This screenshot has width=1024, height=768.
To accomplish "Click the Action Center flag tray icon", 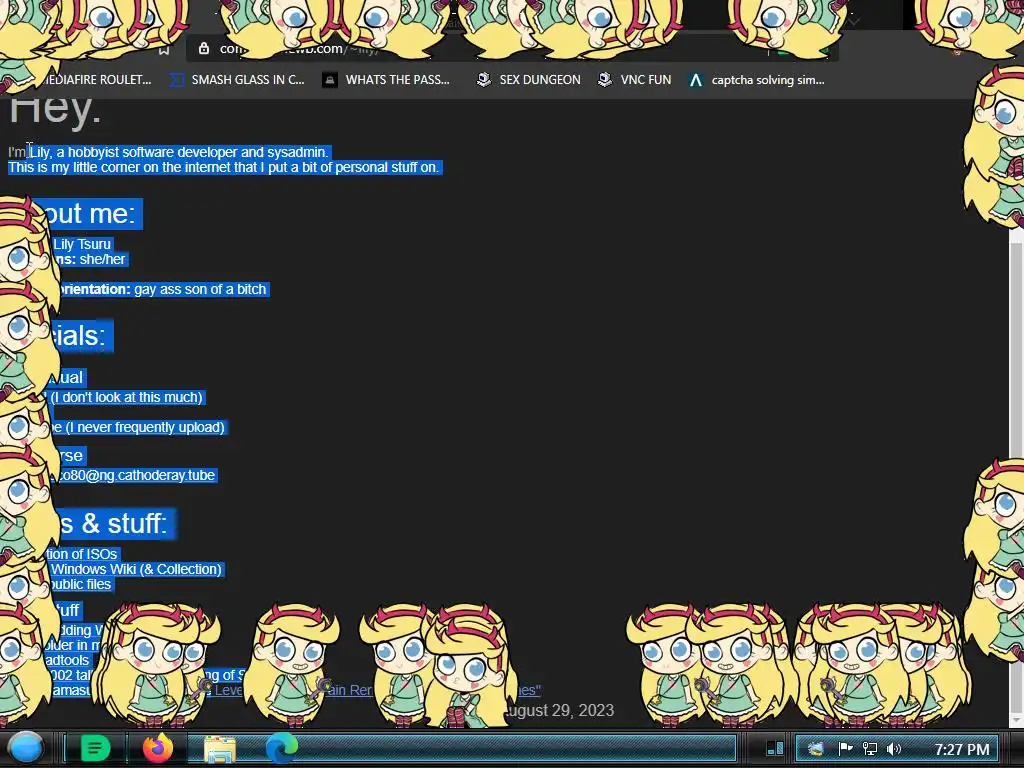I will 845,749.
